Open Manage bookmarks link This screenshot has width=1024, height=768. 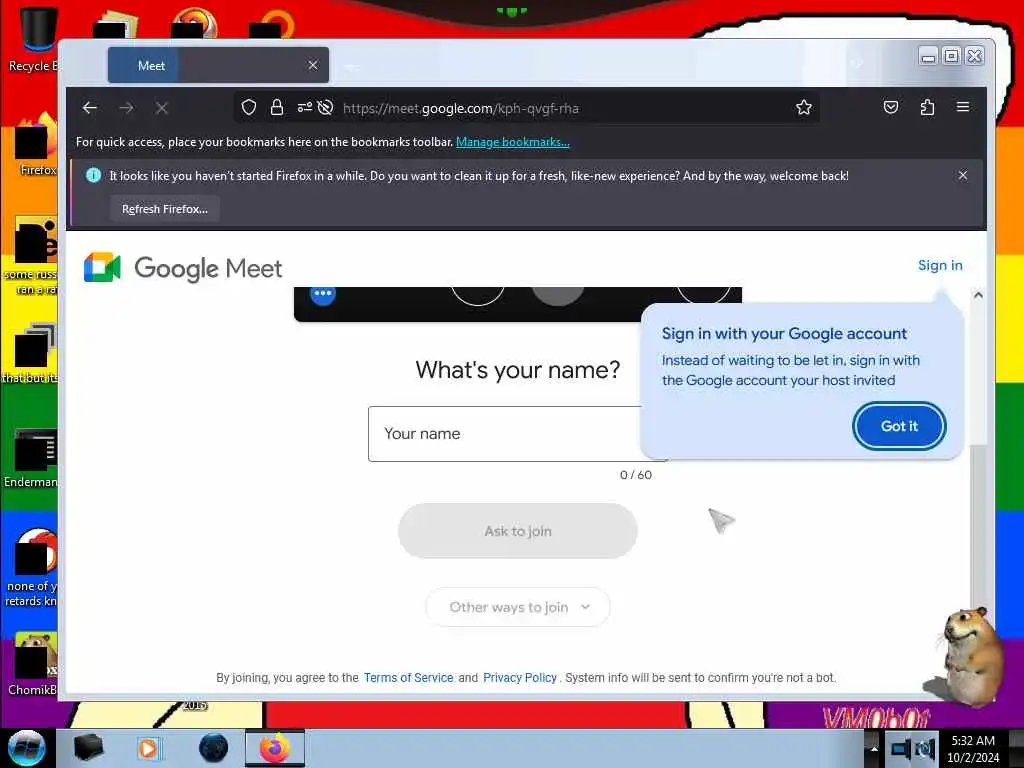513,142
